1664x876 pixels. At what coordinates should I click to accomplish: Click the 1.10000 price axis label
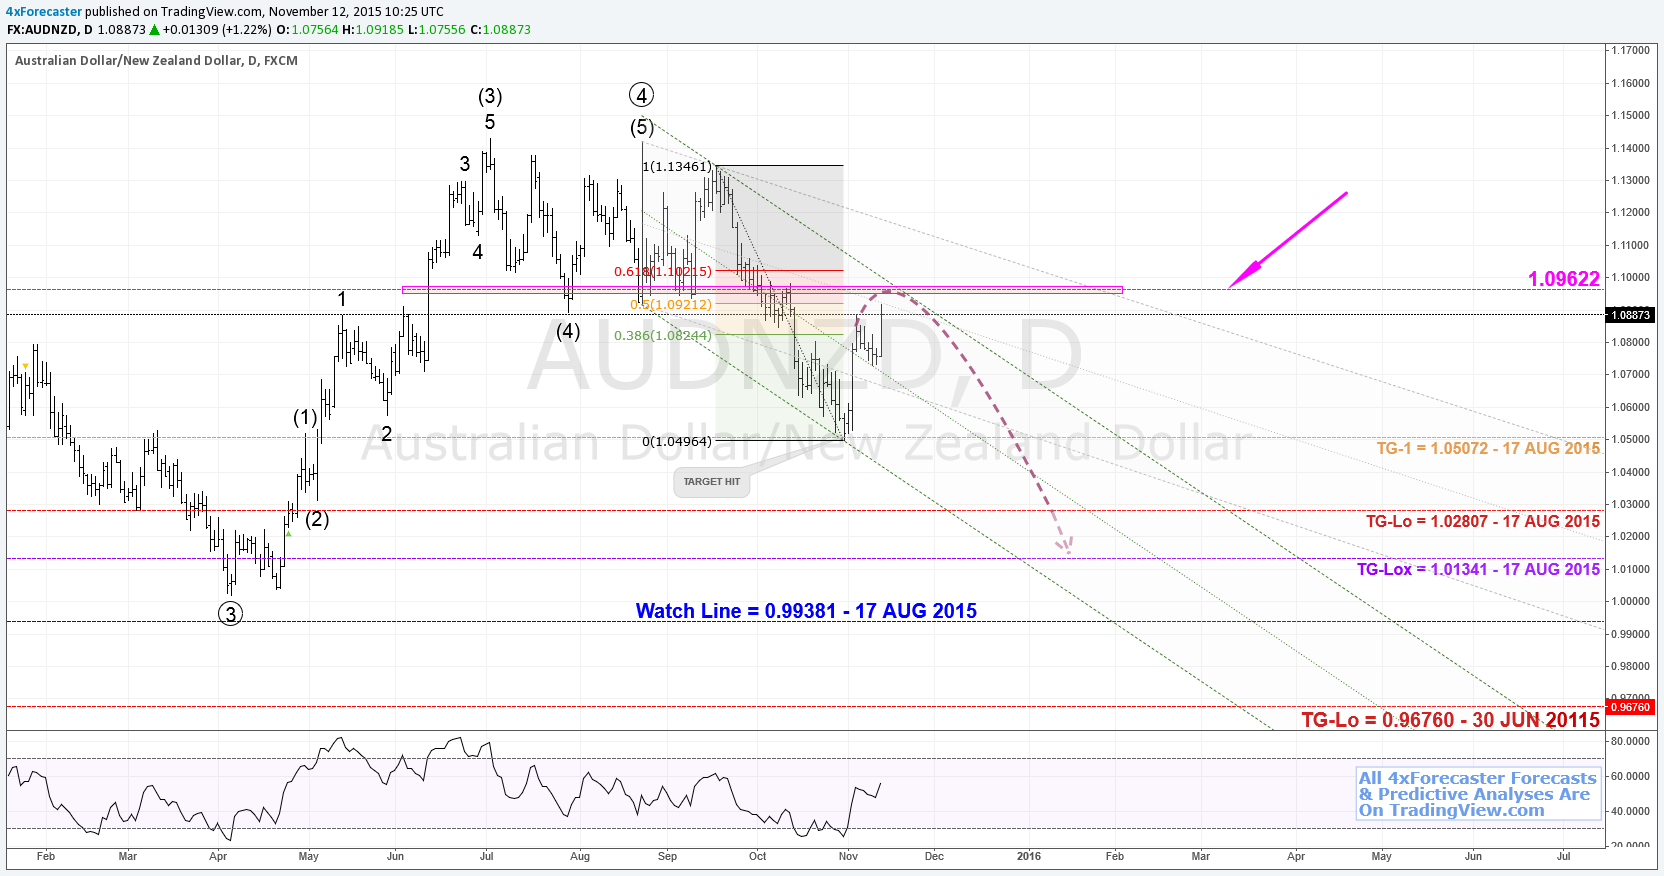pos(1630,277)
